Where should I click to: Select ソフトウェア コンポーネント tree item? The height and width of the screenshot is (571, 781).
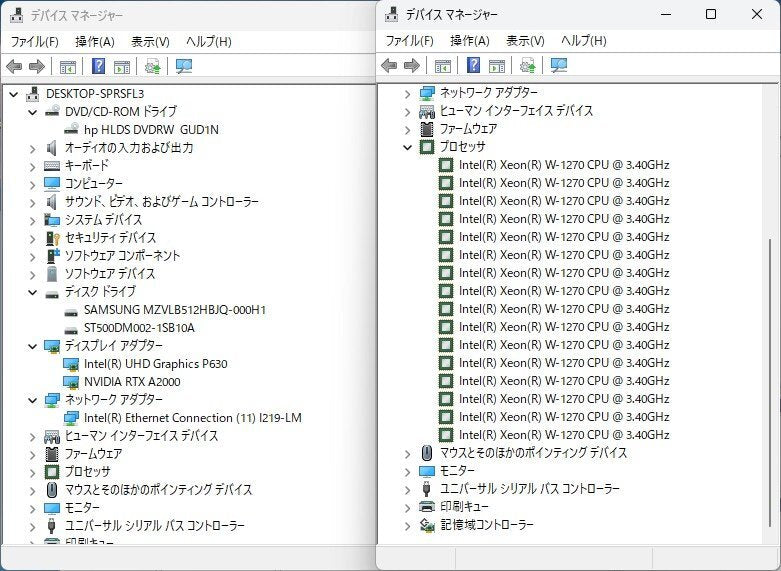[123, 256]
